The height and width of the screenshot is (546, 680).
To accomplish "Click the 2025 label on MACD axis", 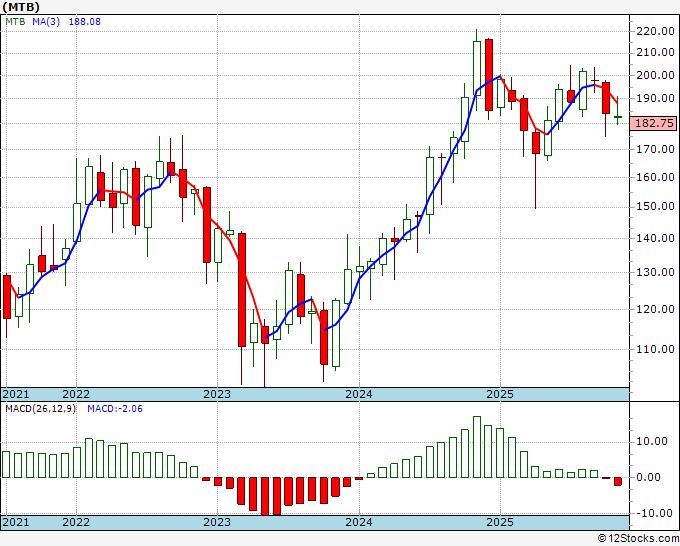I will coord(500,522).
